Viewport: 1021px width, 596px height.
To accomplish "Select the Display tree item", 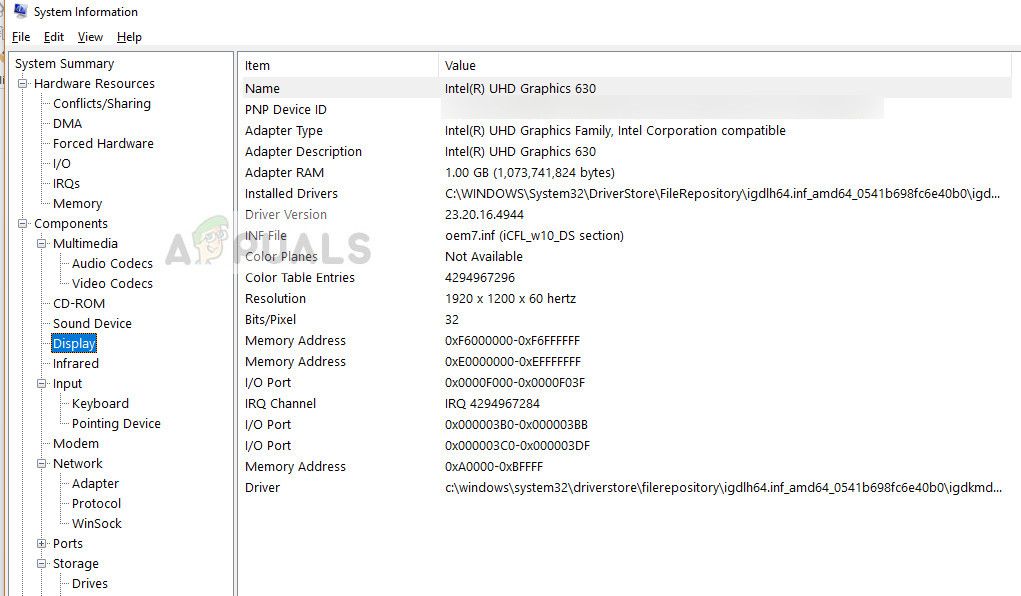I will click(x=74, y=344).
